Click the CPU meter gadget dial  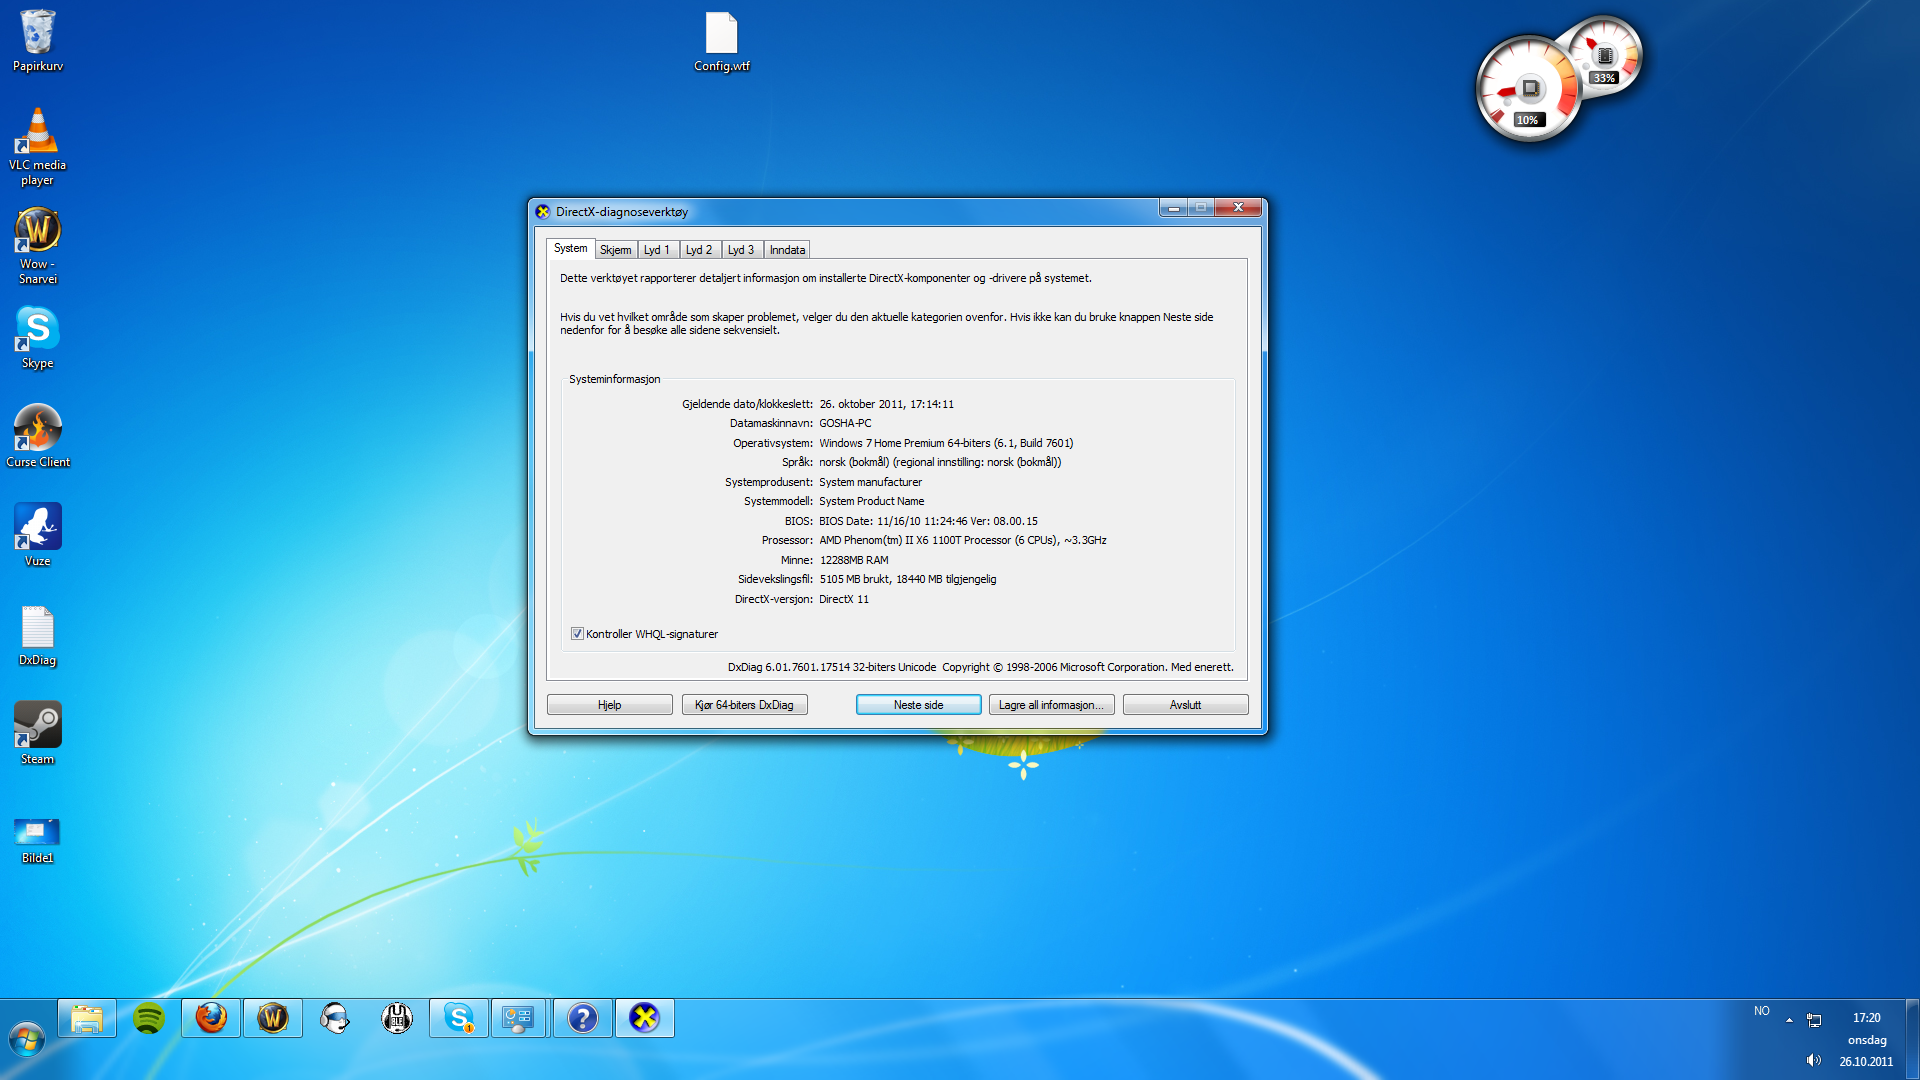pyautogui.click(x=1529, y=90)
